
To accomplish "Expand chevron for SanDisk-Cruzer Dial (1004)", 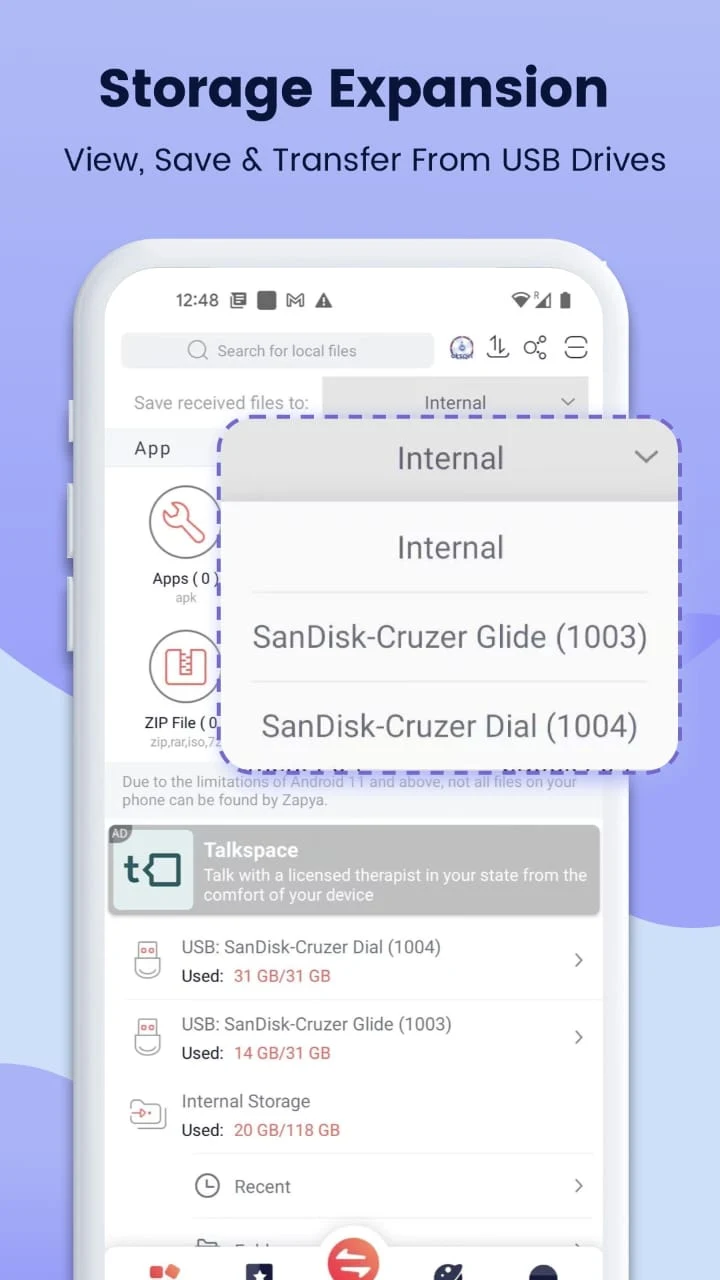I will (578, 960).
